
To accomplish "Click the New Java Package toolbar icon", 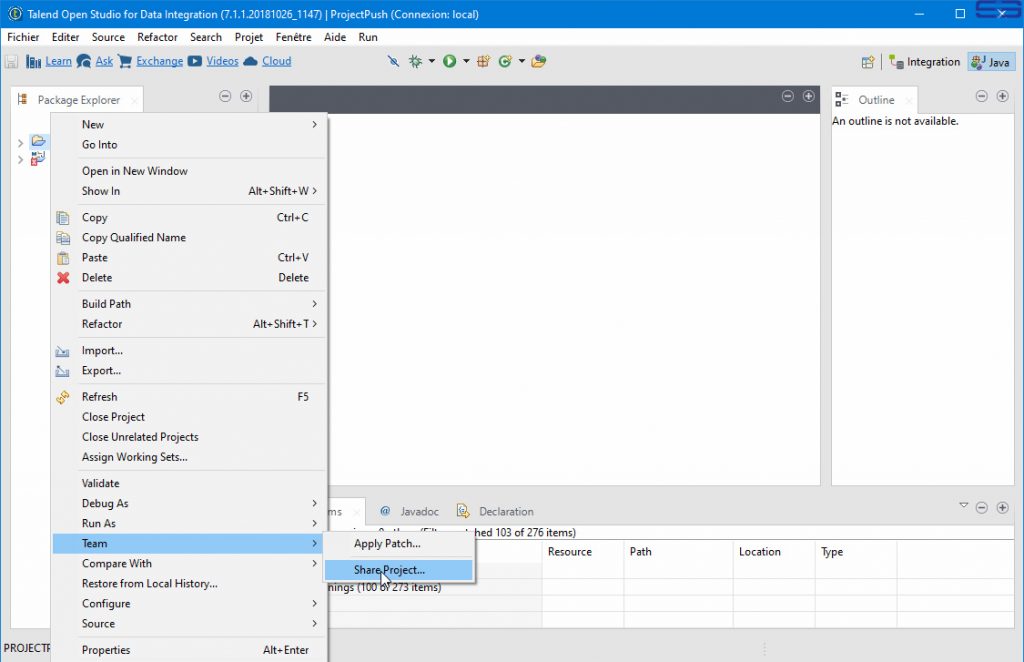I will click(483, 61).
